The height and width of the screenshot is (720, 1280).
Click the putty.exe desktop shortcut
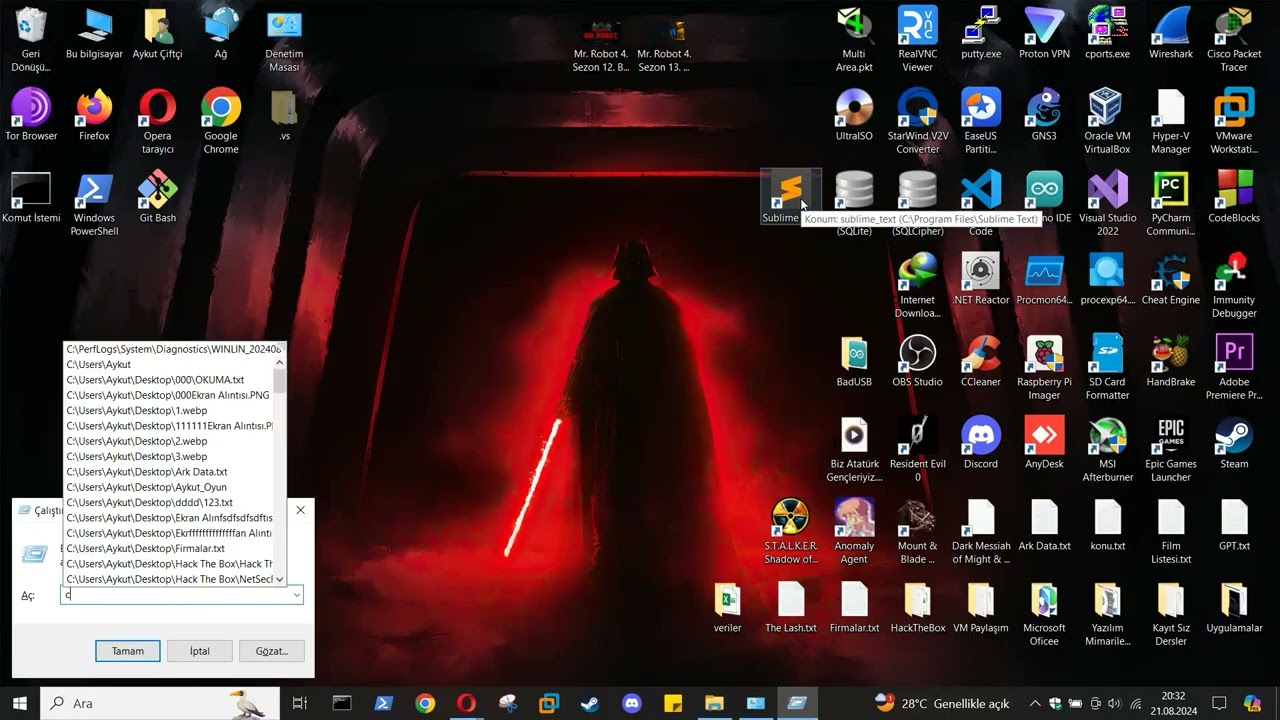click(981, 33)
